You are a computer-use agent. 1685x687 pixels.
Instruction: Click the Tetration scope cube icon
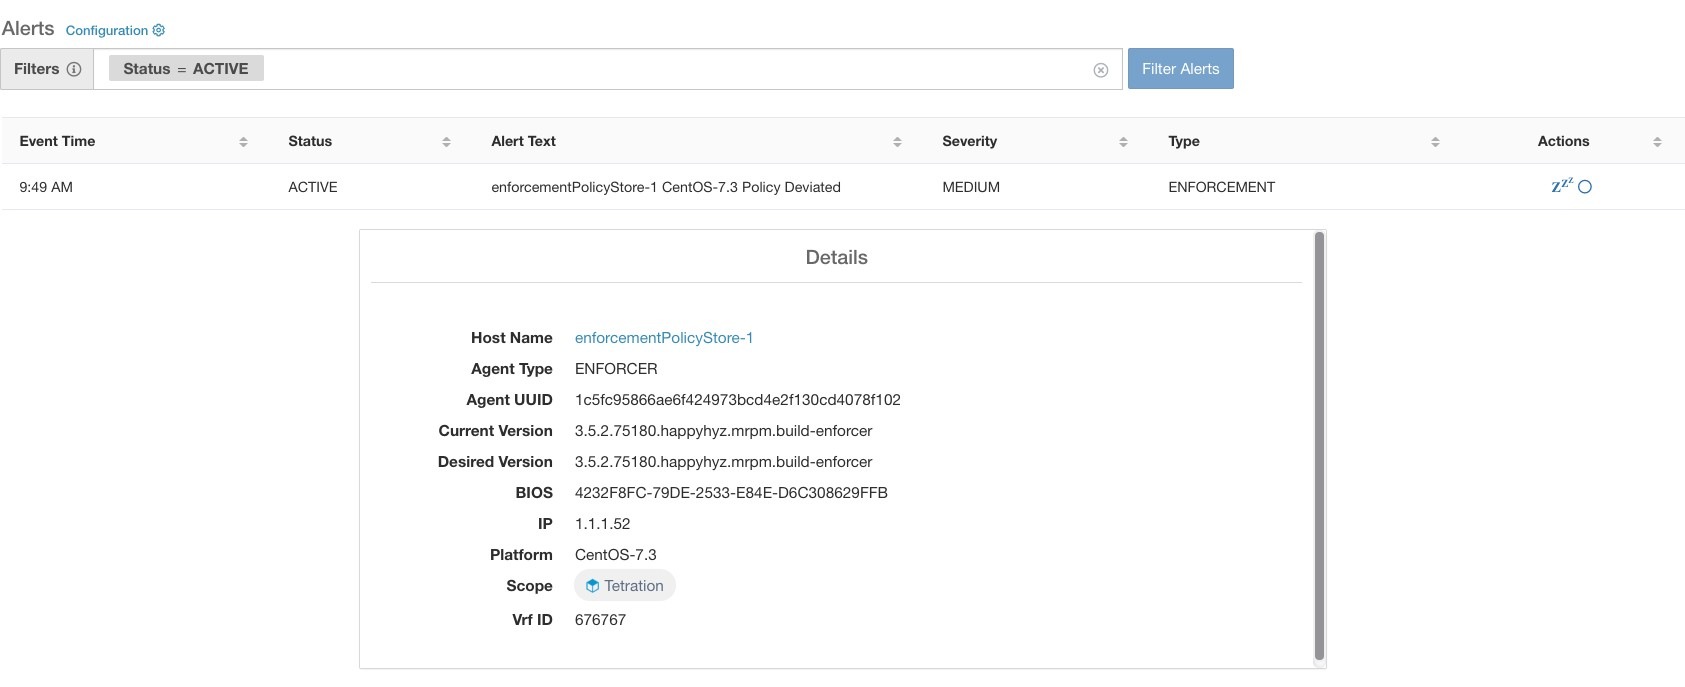[592, 586]
